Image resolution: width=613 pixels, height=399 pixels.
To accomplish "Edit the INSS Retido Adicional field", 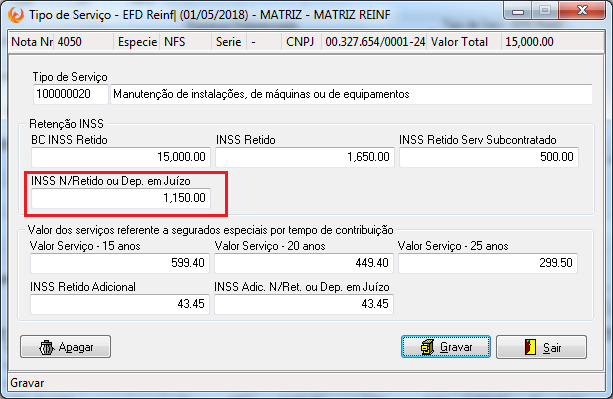I will point(120,304).
